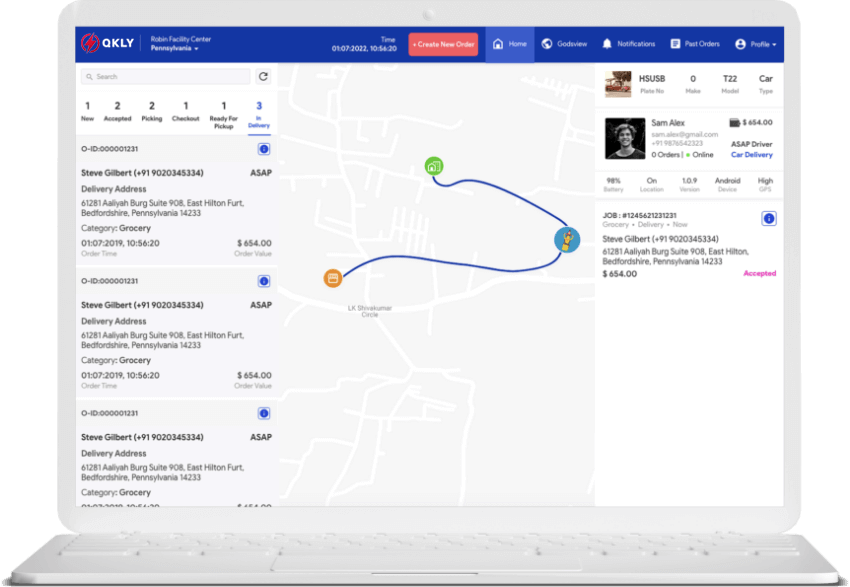Go to the Home tab
This screenshot has height=587, width=850.
pos(510,44)
